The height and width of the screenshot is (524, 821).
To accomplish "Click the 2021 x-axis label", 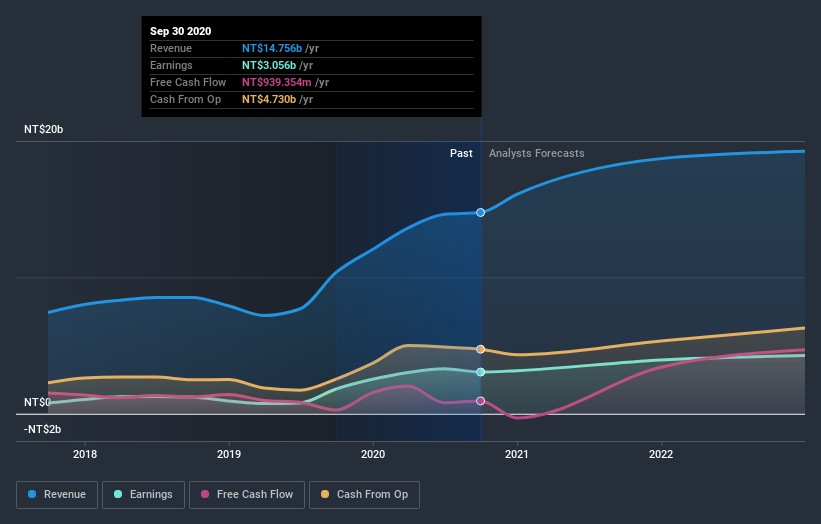I will pyautogui.click(x=517, y=454).
